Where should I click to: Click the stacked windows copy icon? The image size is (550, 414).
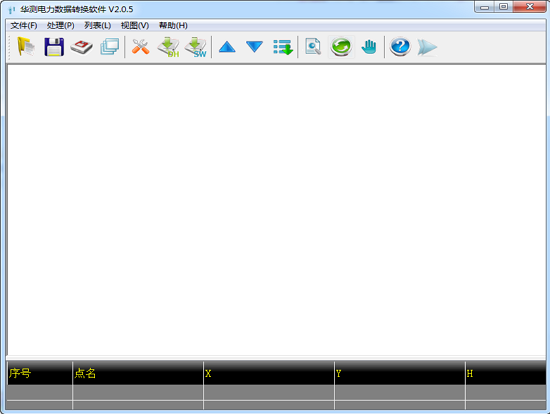[x=110, y=47]
